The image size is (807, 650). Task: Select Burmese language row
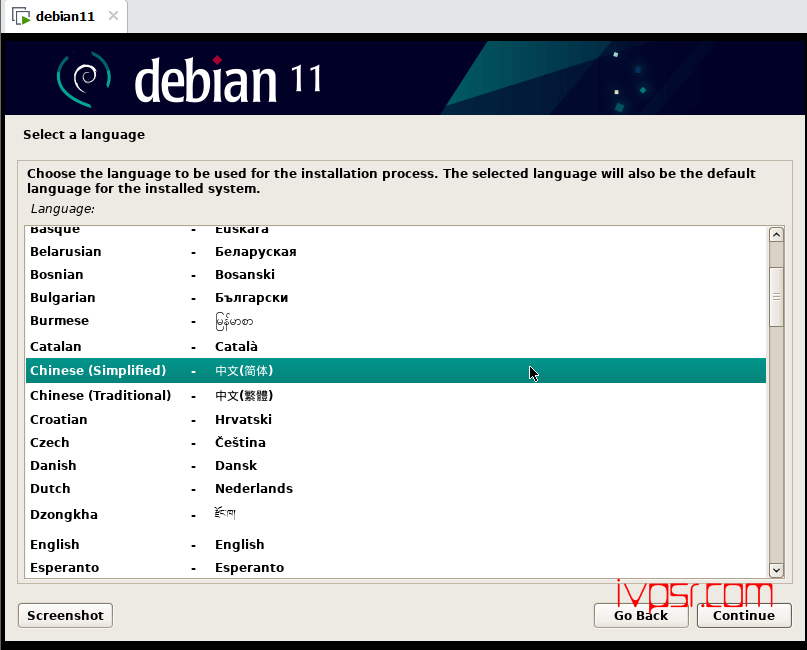(396, 321)
